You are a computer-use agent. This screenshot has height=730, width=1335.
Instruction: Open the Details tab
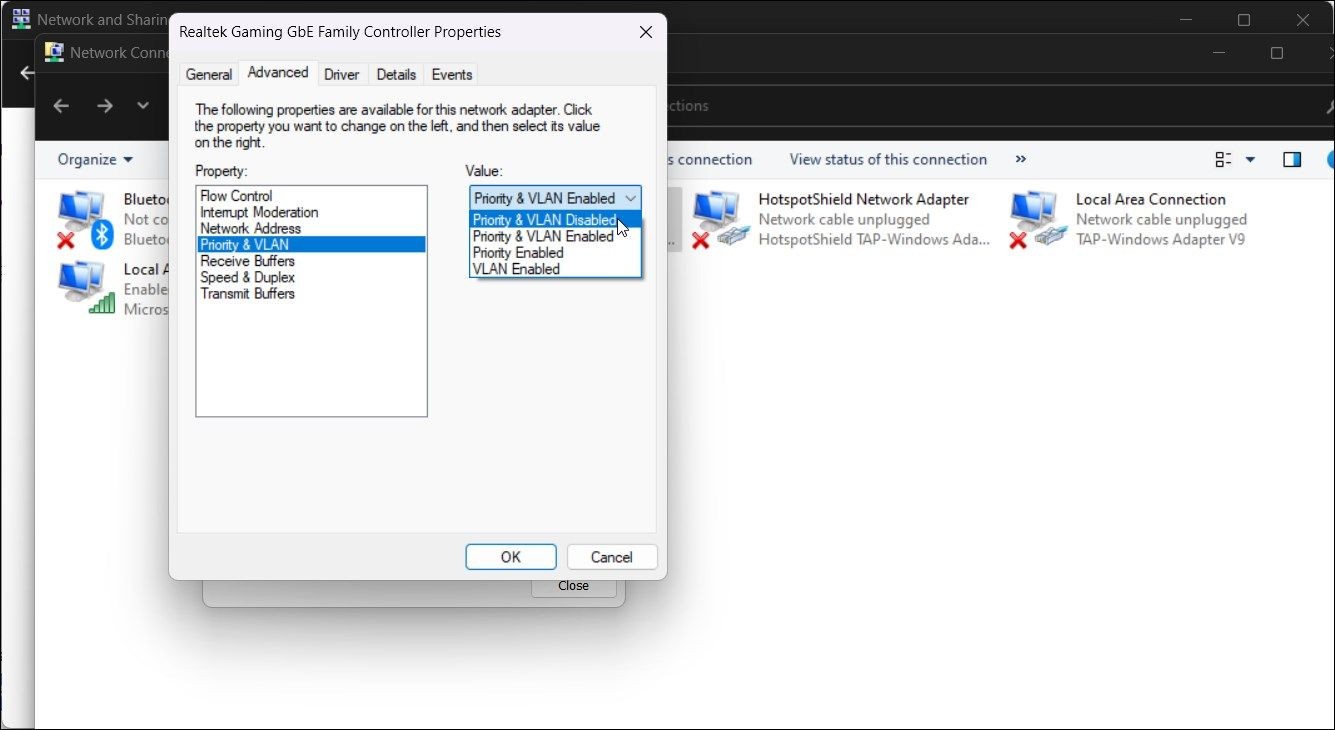click(x=396, y=74)
